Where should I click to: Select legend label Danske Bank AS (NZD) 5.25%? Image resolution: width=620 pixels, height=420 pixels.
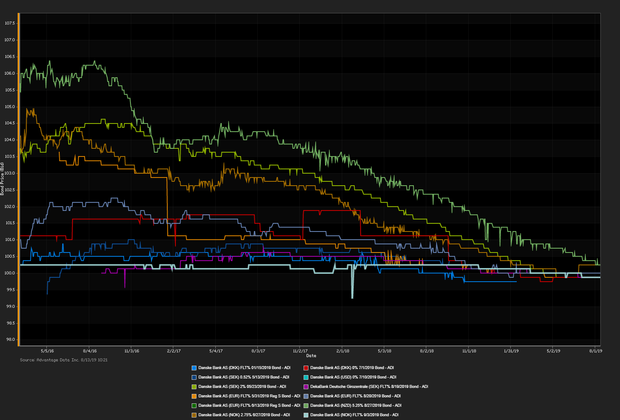pyautogui.click(x=356, y=405)
